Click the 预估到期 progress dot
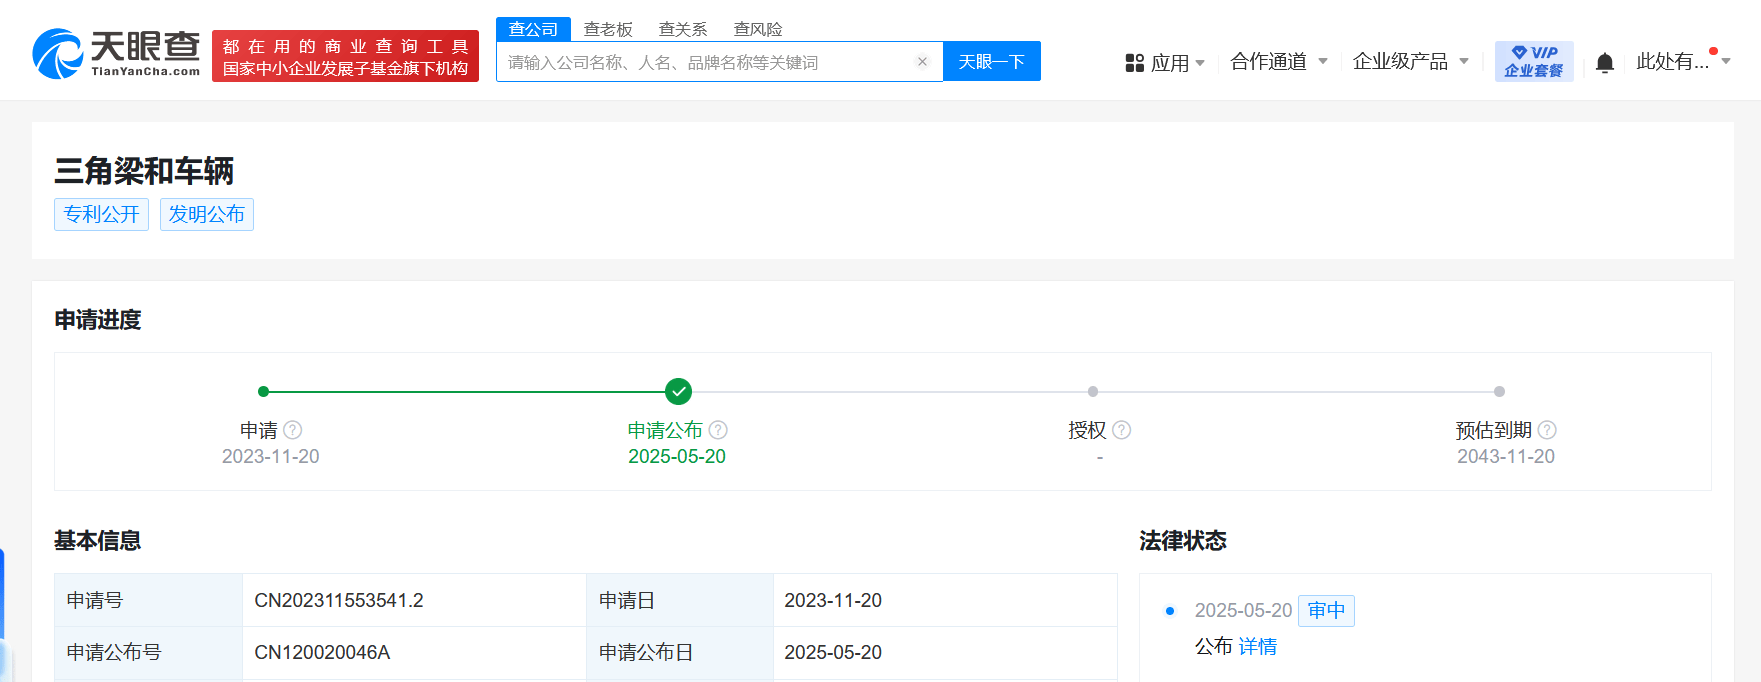Screen dimensions: 1761x682 1499,392
